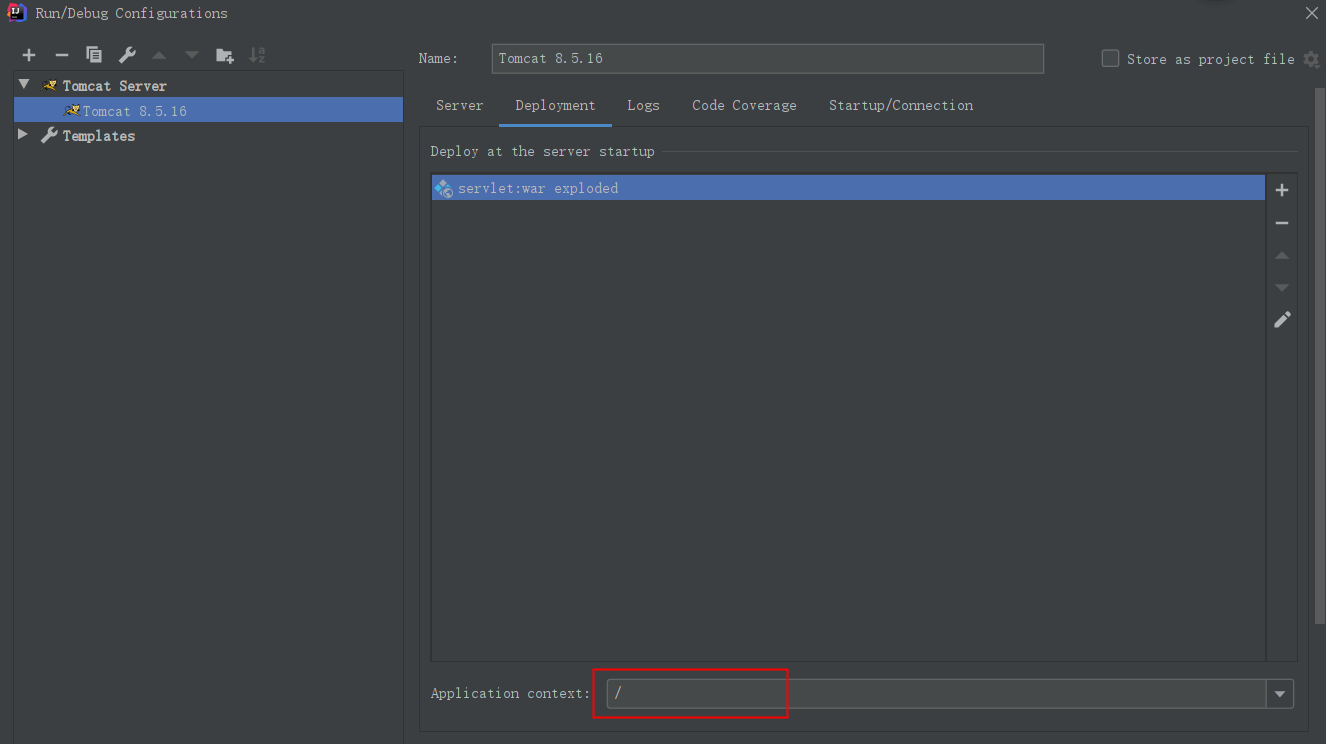The image size is (1326, 744).
Task: Select the artifact icon of servlet:war exploded
Action: 443,188
